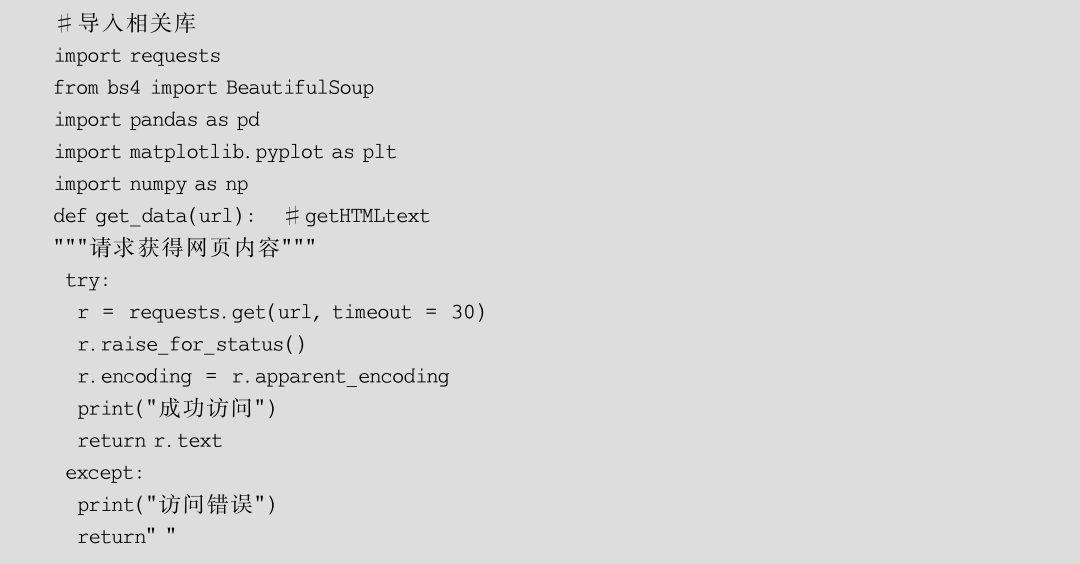This screenshot has height=564, width=1080.
Task: Click the import numpy as np line
Action: click(x=151, y=185)
